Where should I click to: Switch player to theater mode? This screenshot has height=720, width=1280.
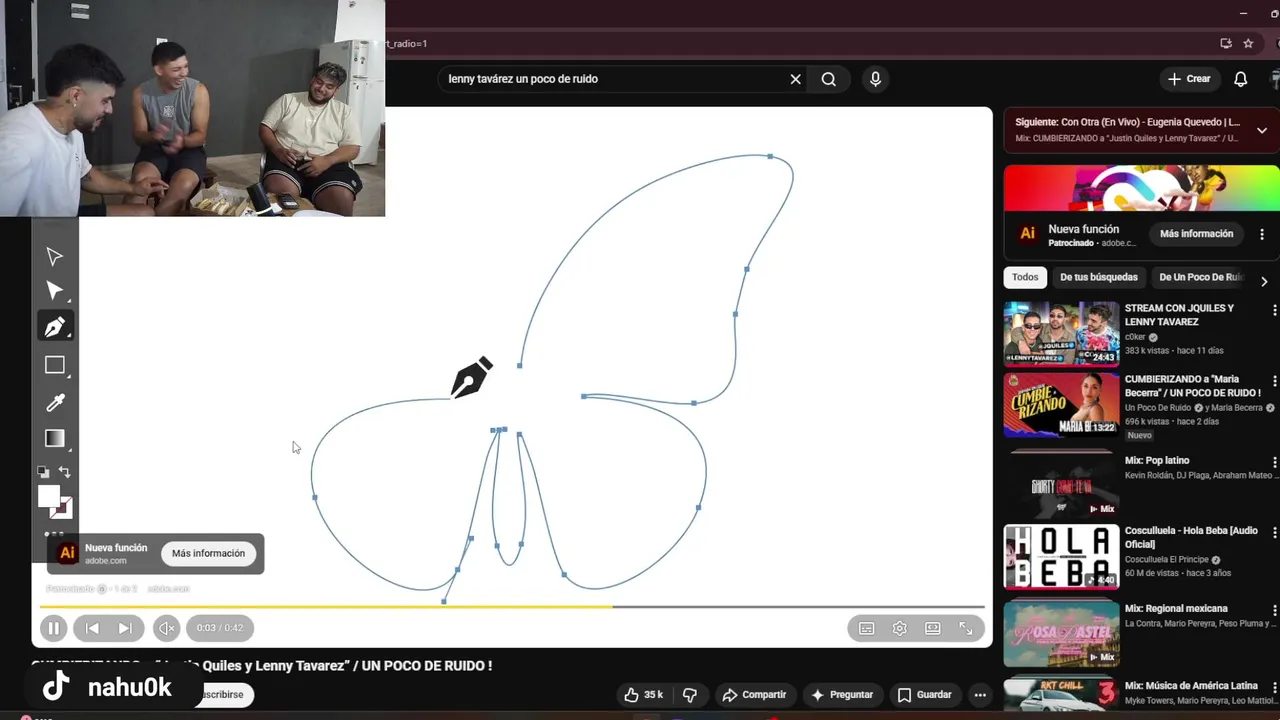(x=933, y=628)
